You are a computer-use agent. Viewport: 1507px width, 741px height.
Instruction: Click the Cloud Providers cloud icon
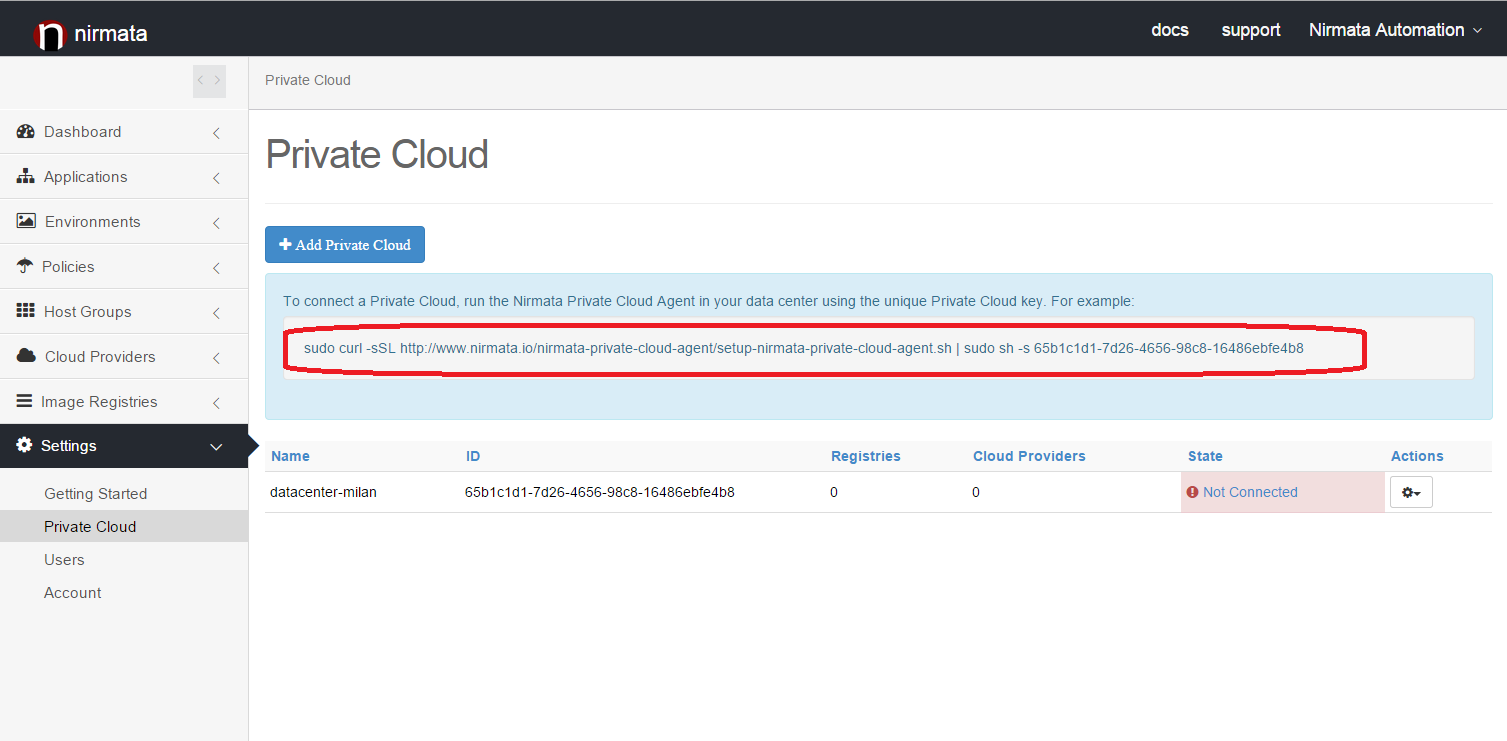[27, 356]
